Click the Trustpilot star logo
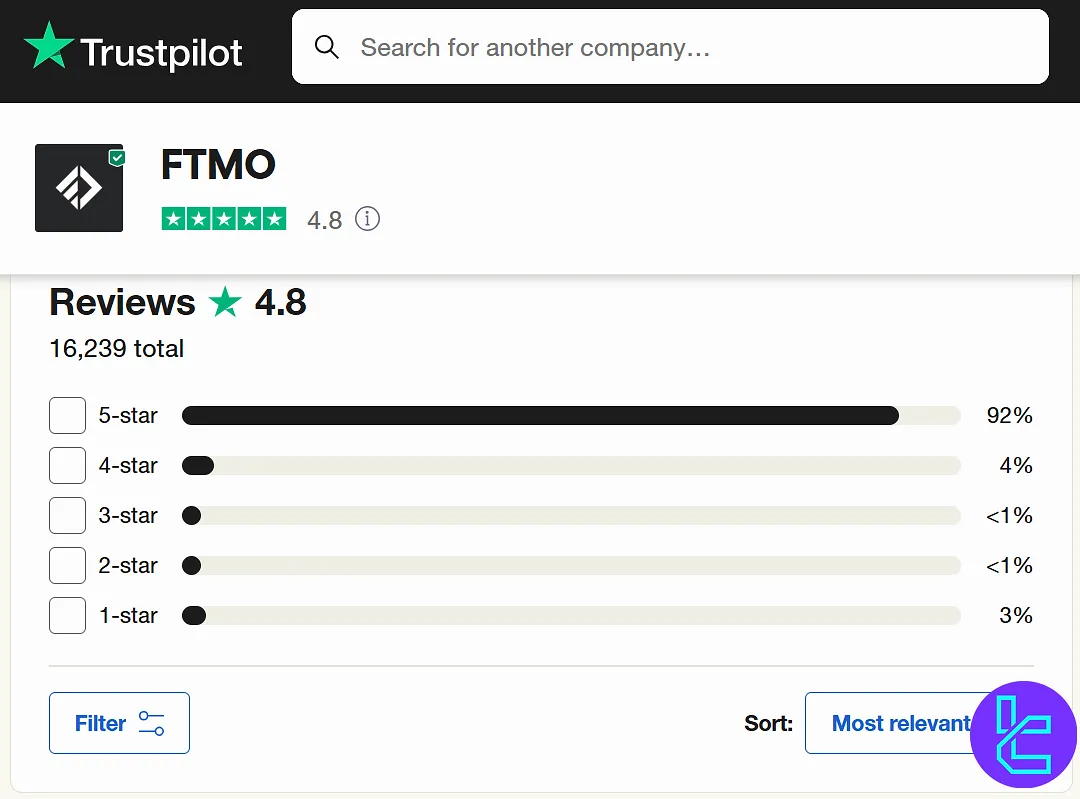The height and width of the screenshot is (799, 1080). pyautogui.click(x=49, y=46)
